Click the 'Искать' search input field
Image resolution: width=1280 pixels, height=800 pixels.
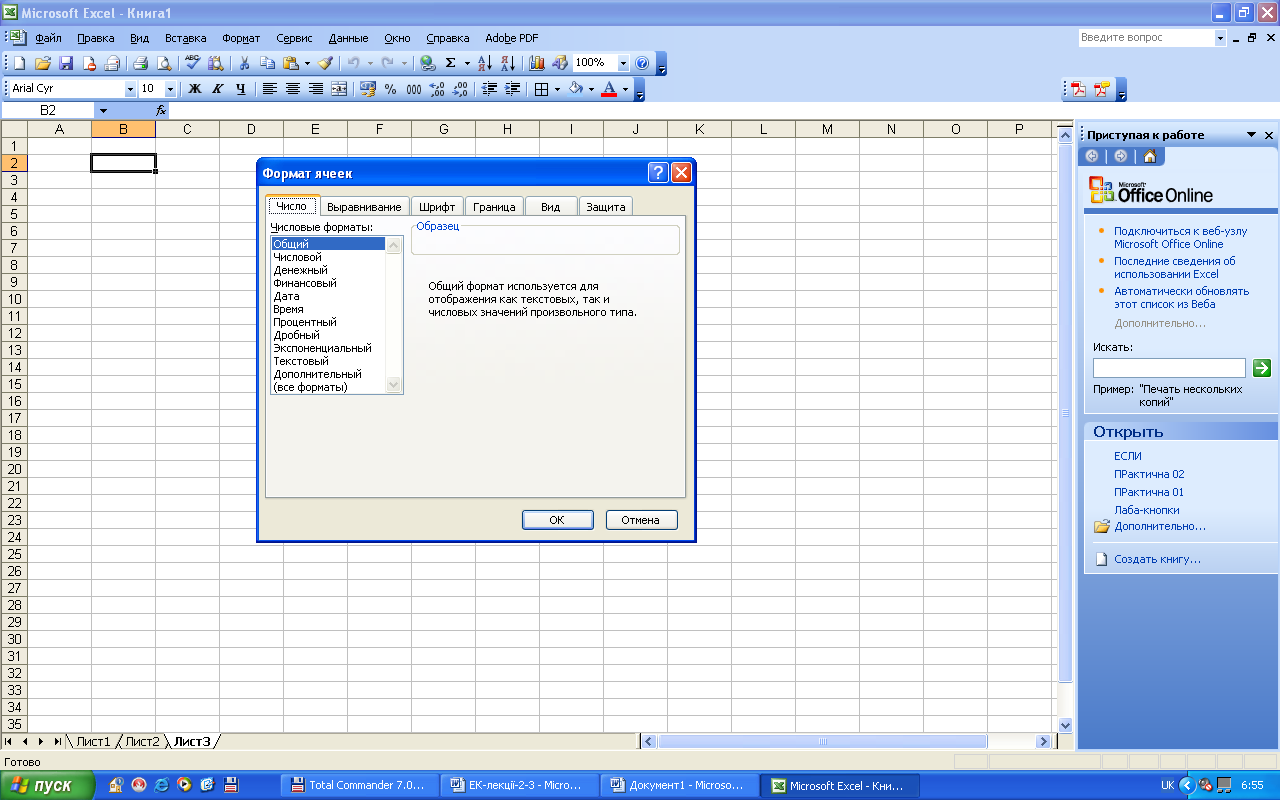click(1169, 368)
